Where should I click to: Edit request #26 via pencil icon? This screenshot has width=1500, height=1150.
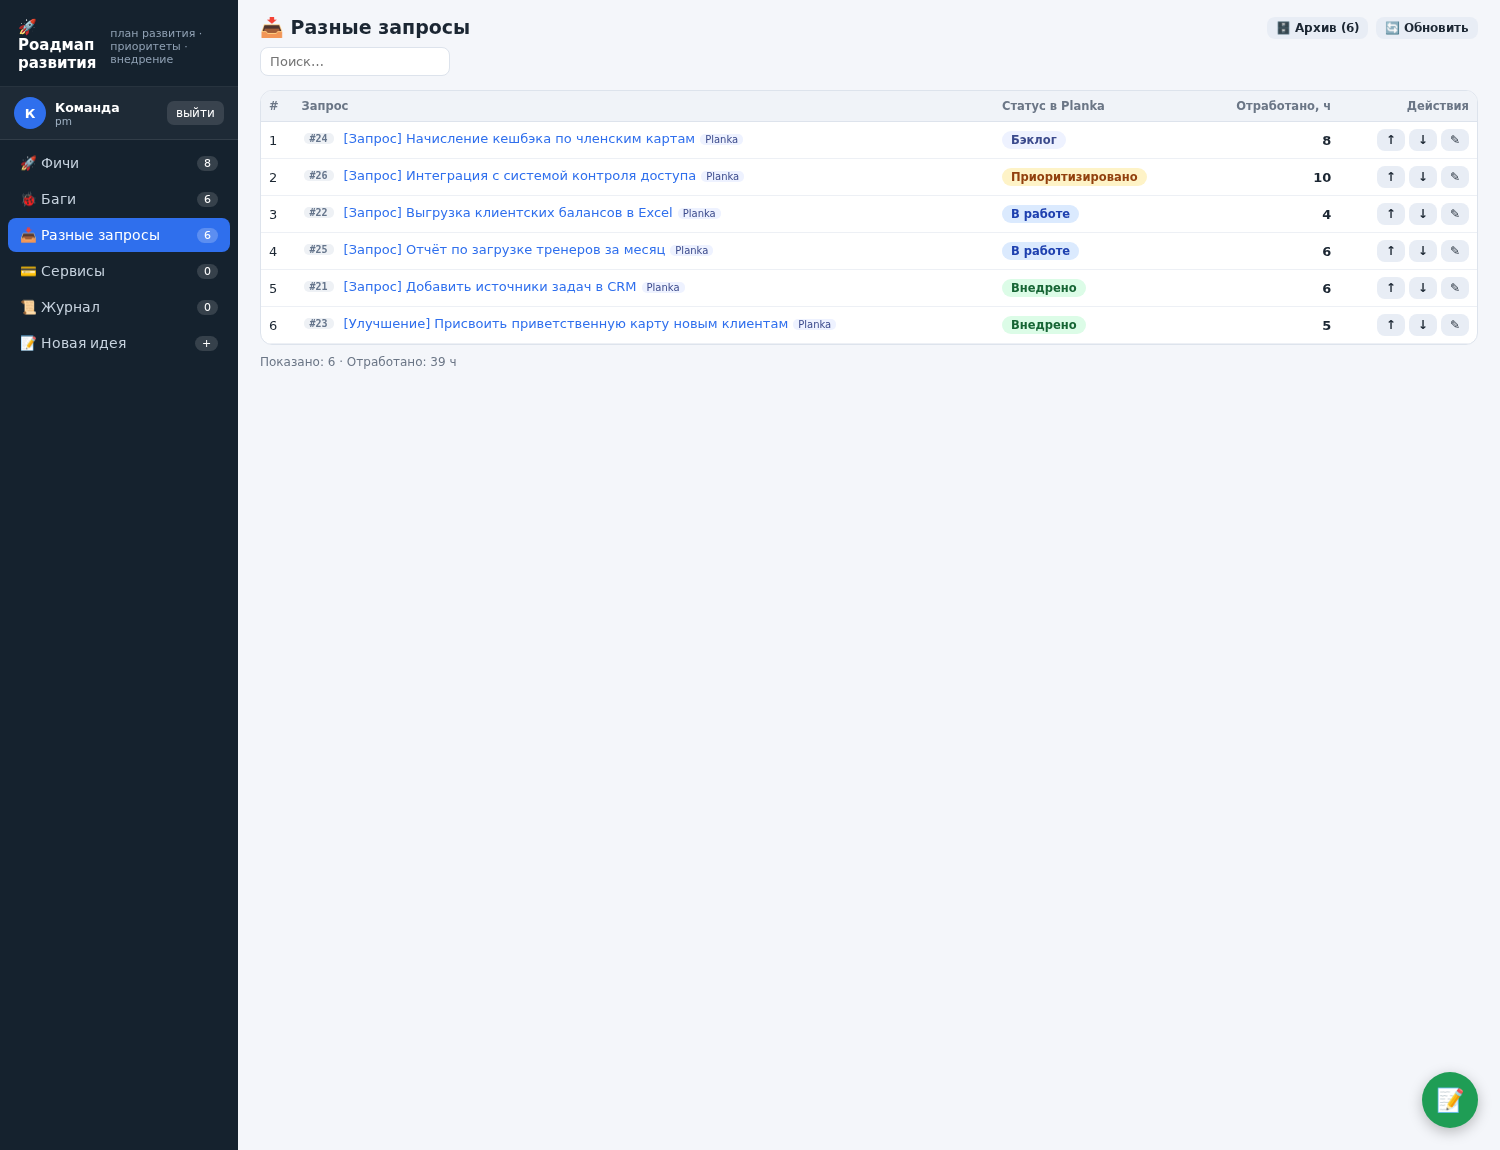1454,177
